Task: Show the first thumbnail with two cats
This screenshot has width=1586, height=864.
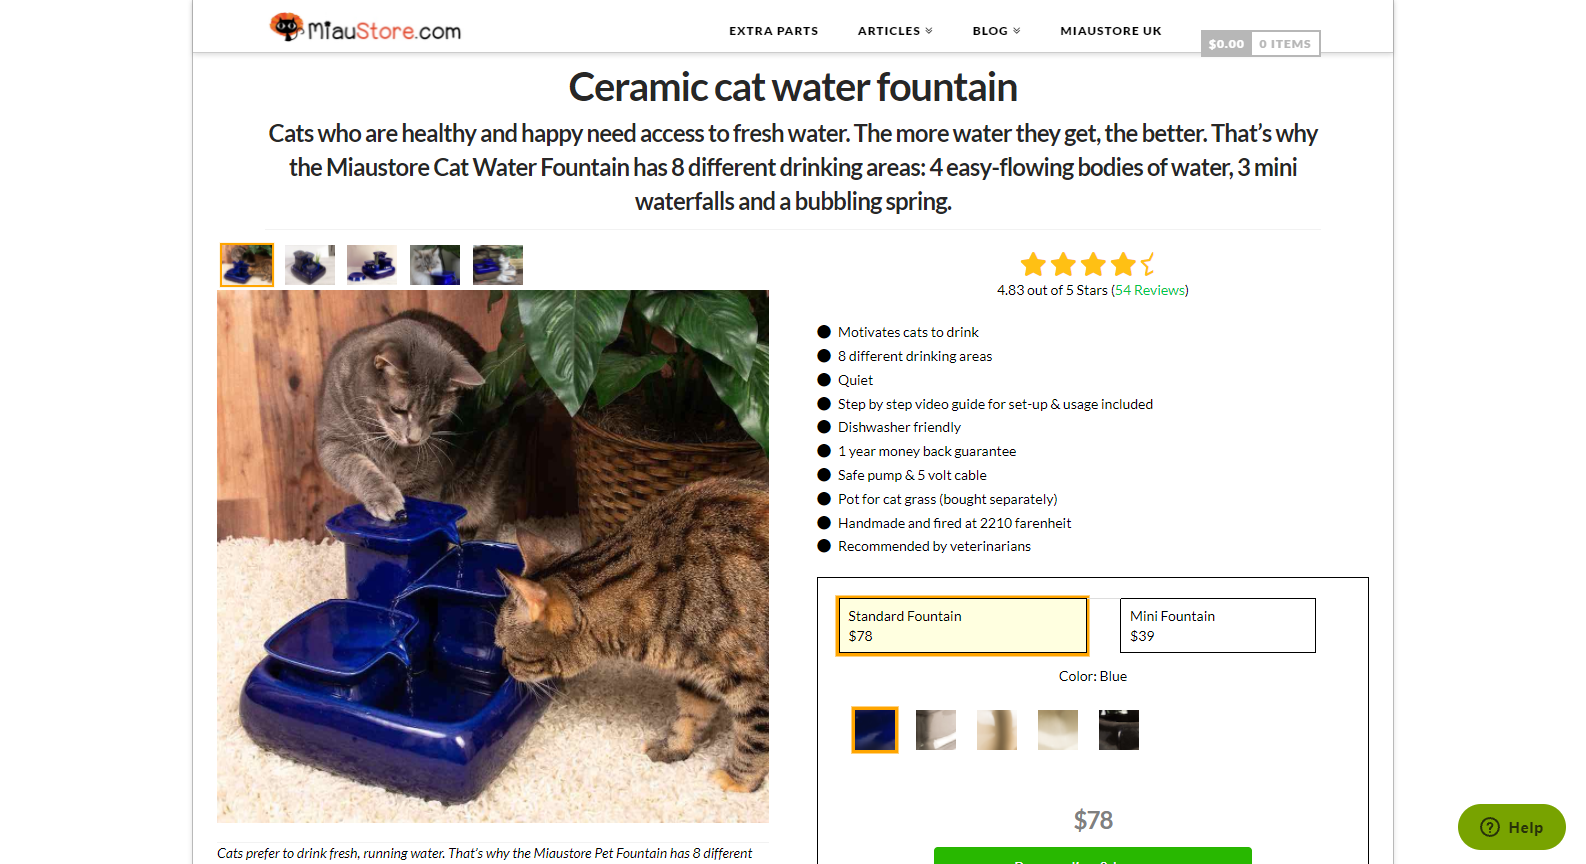Action: click(x=247, y=265)
